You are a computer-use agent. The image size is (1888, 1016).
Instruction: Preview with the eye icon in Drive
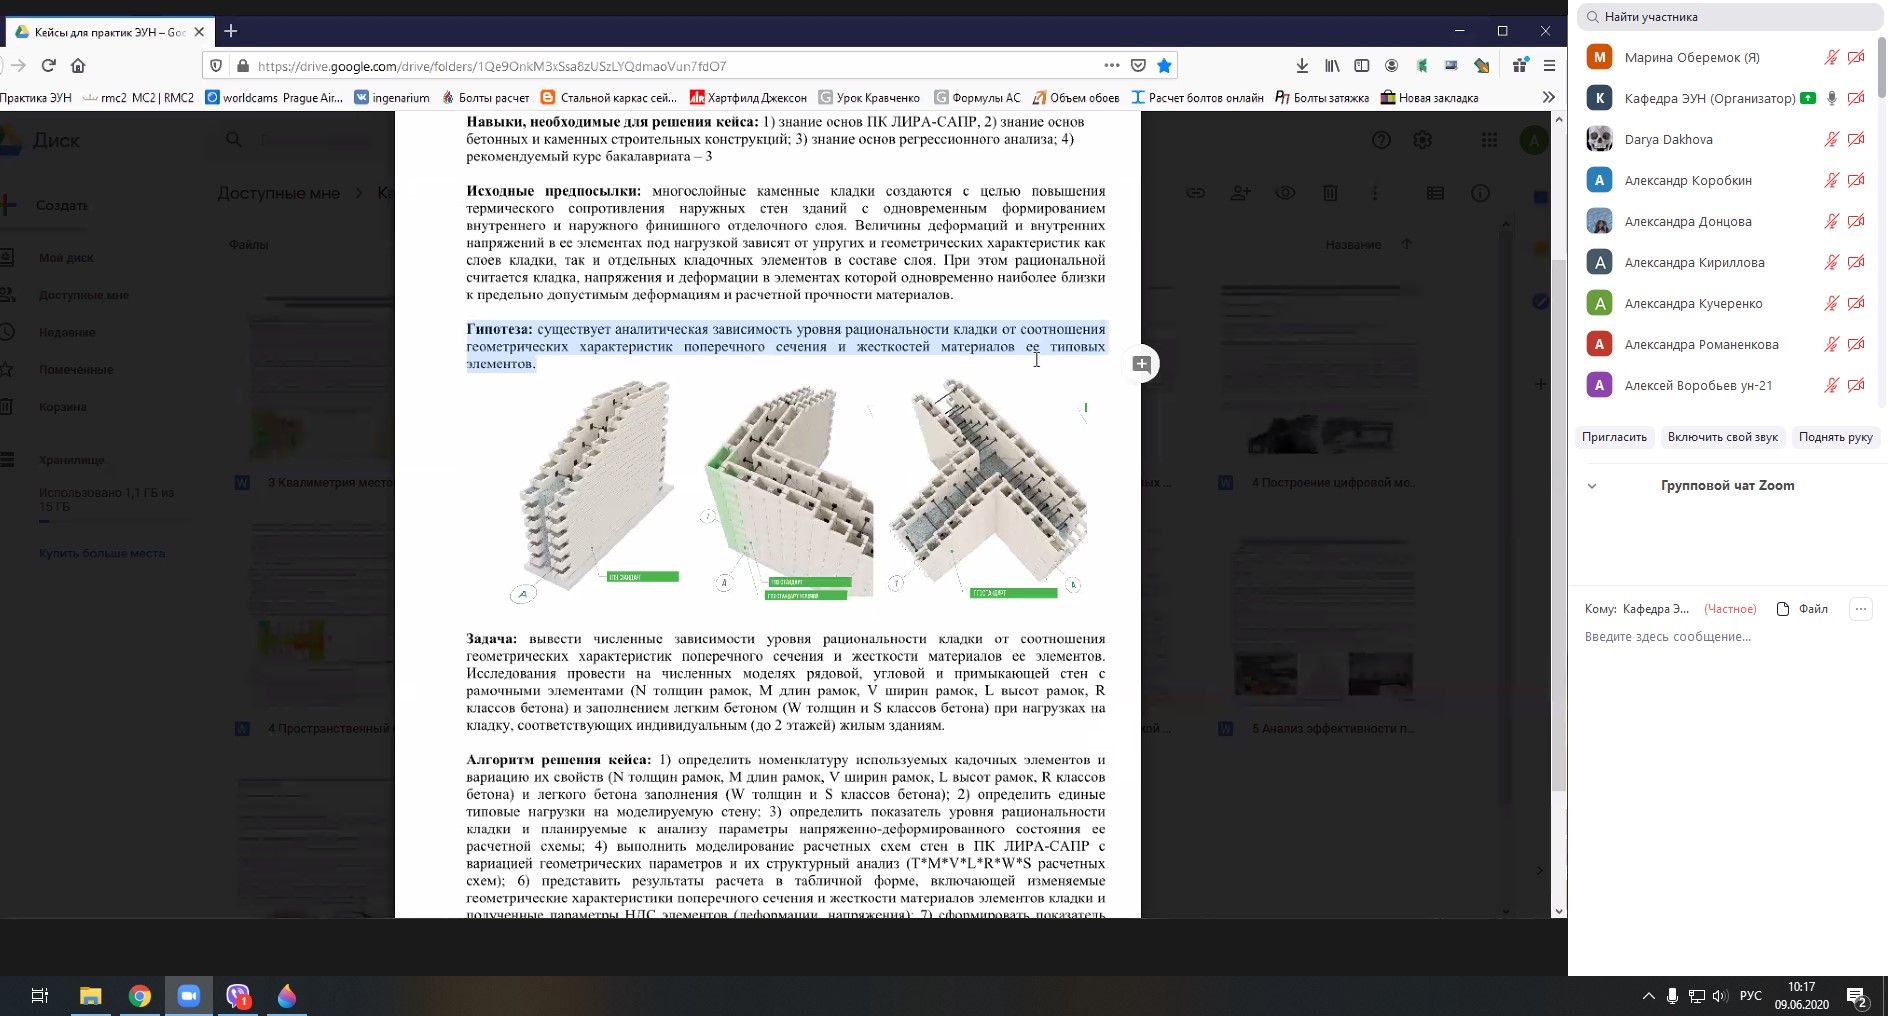(x=1285, y=193)
